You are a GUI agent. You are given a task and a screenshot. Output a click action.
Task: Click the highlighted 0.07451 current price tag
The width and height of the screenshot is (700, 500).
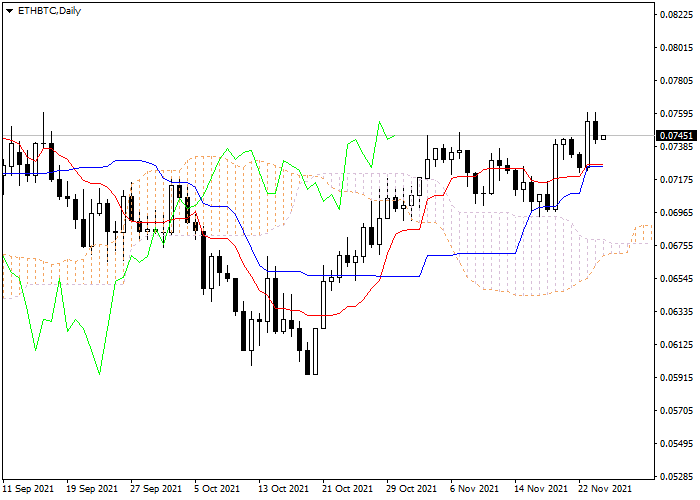(674, 136)
